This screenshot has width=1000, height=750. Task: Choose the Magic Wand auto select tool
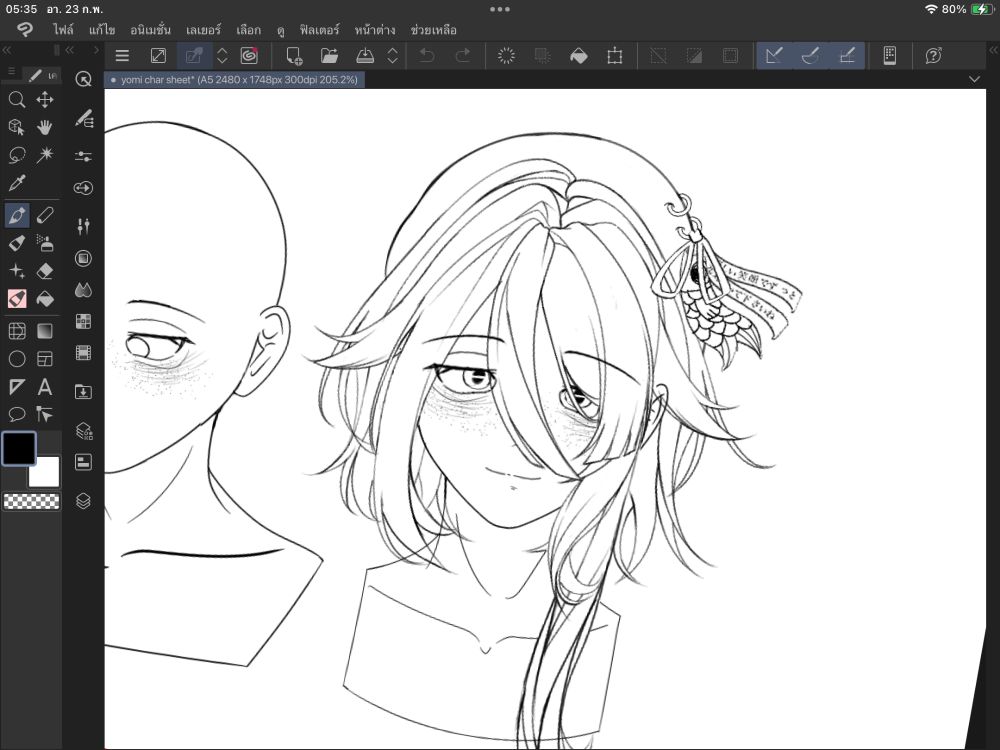coord(45,155)
